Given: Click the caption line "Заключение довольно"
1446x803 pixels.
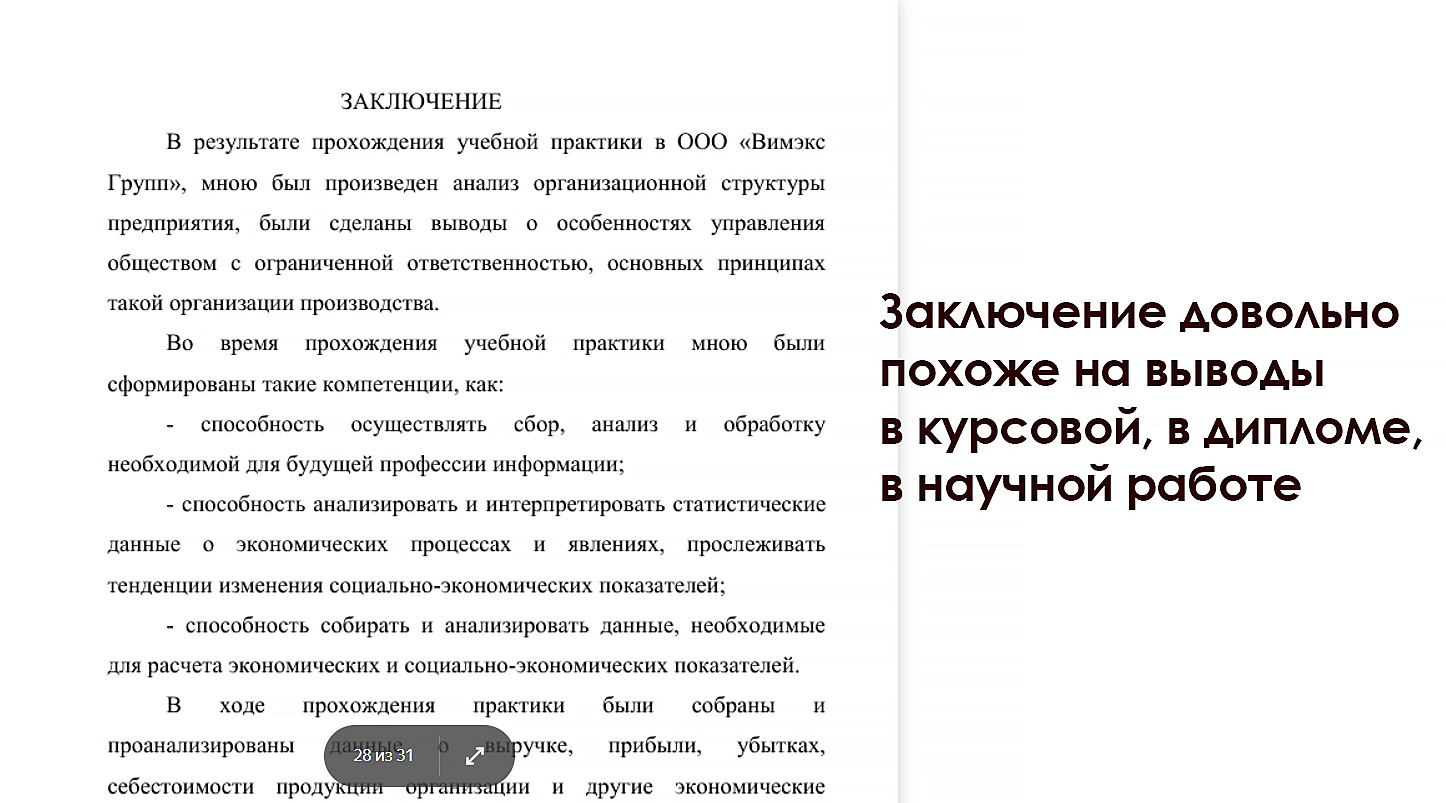Looking at the screenshot, I should point(1140,313).
